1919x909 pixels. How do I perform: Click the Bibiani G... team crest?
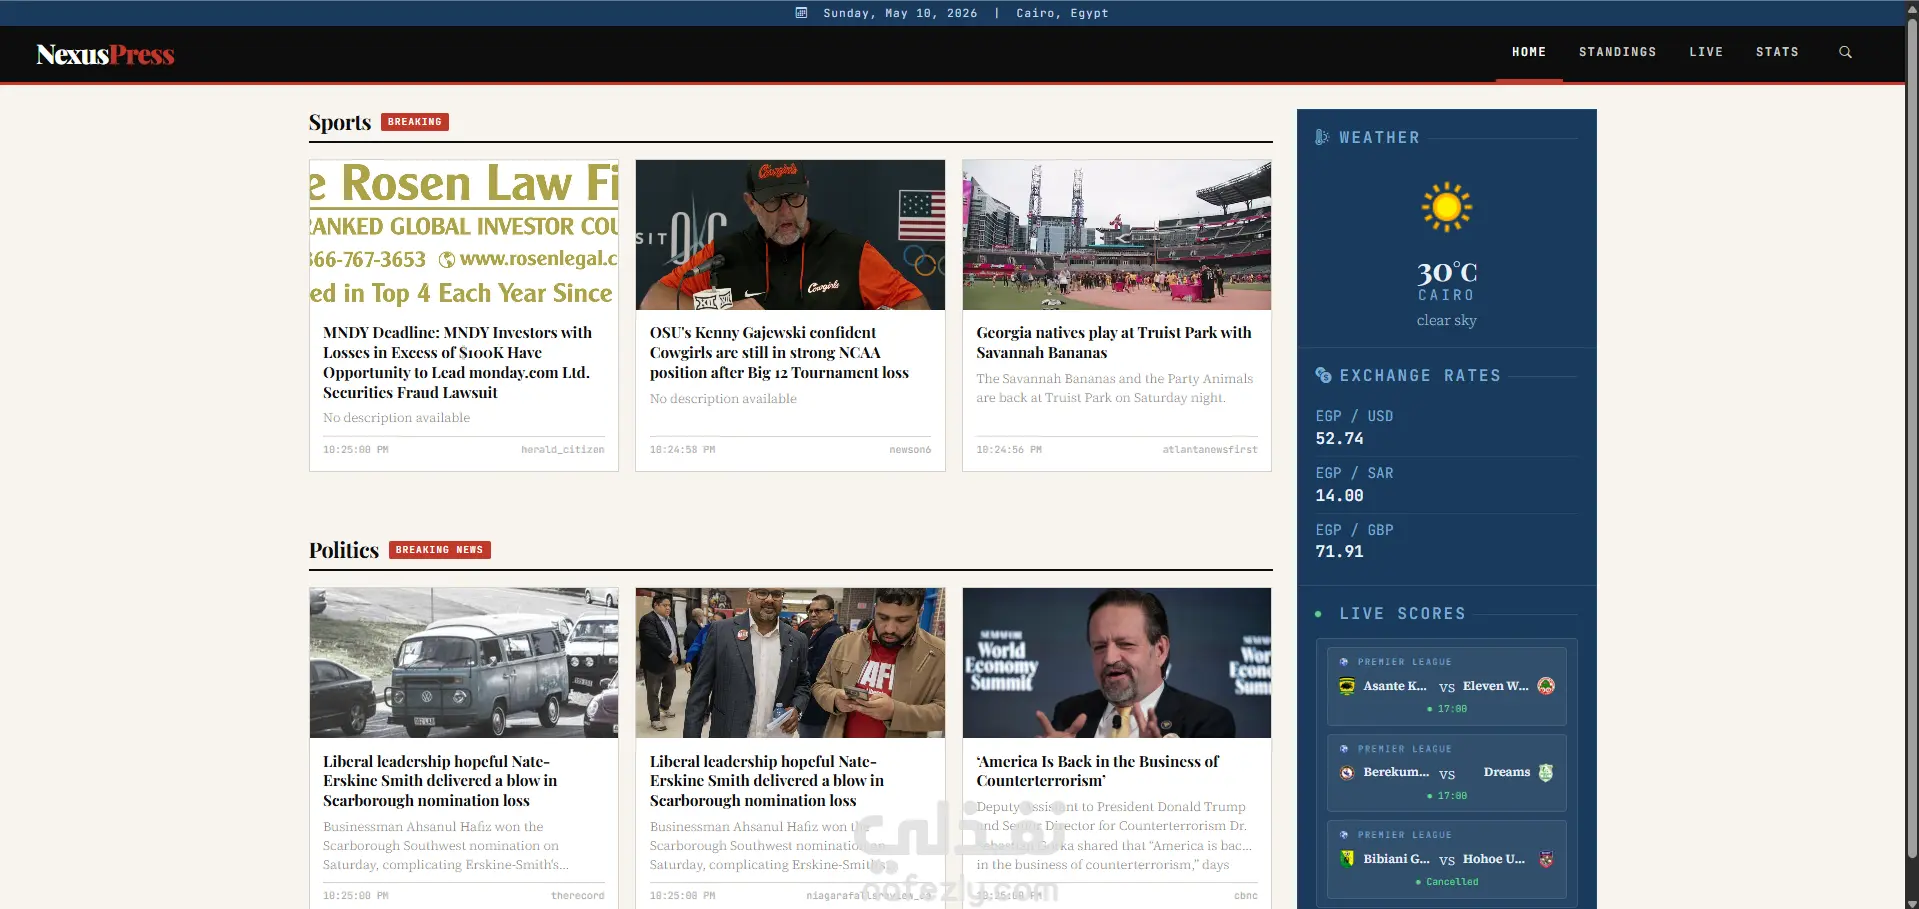coord(1347,859)
